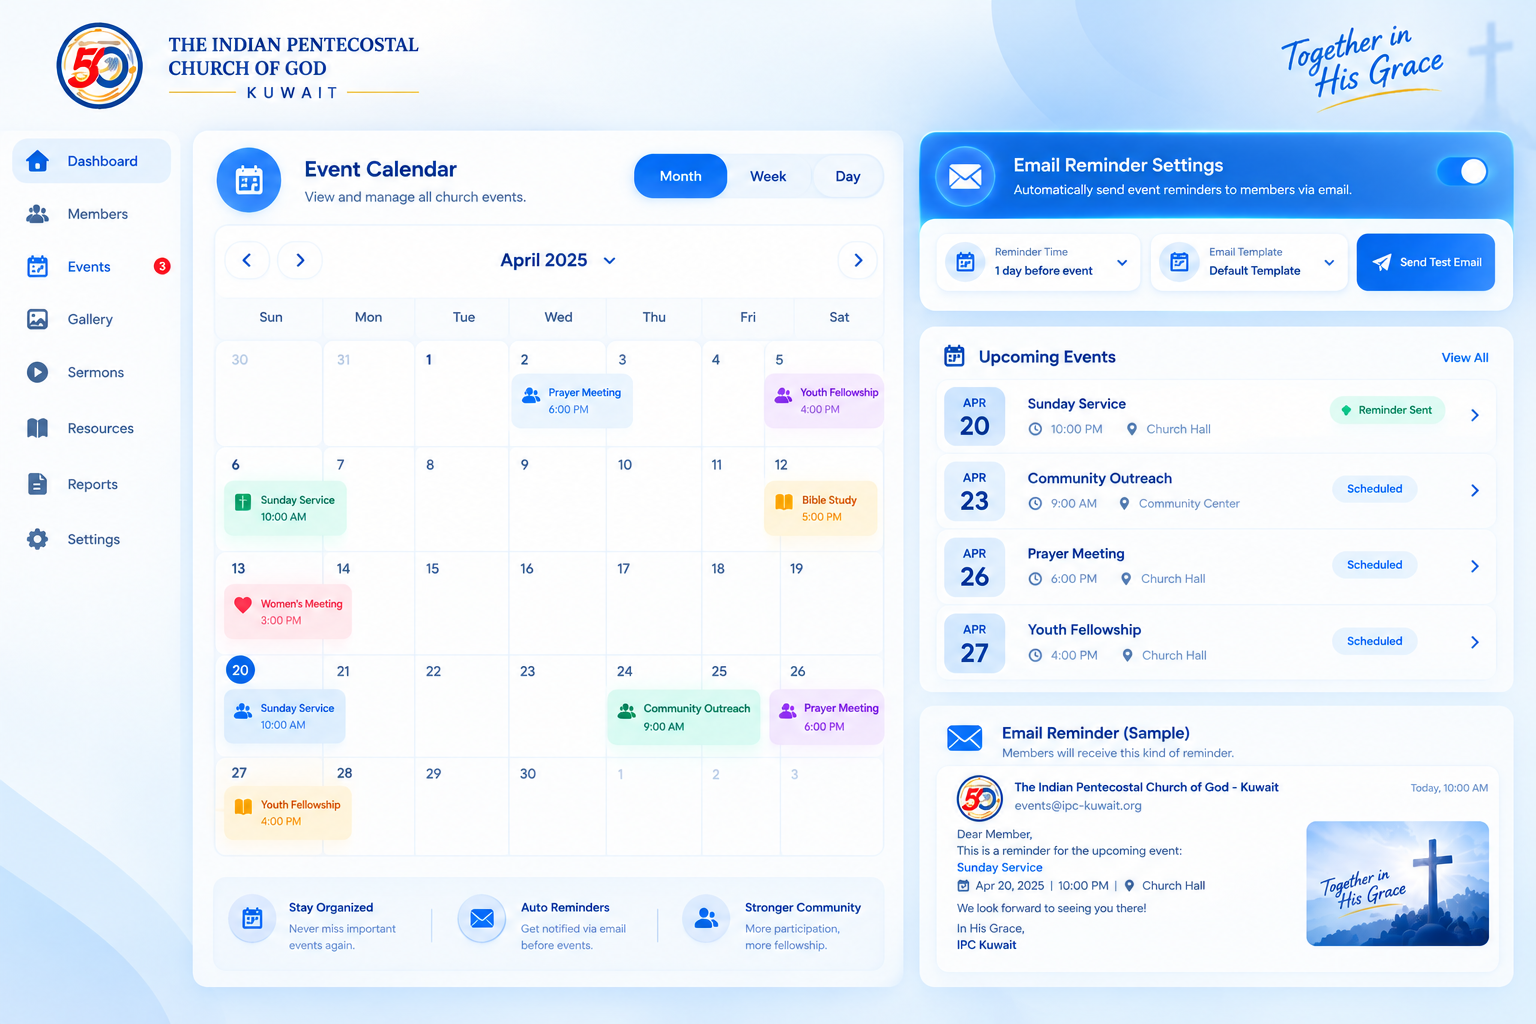
Task: Open Members people icon in sidebar
Action: 38,214
